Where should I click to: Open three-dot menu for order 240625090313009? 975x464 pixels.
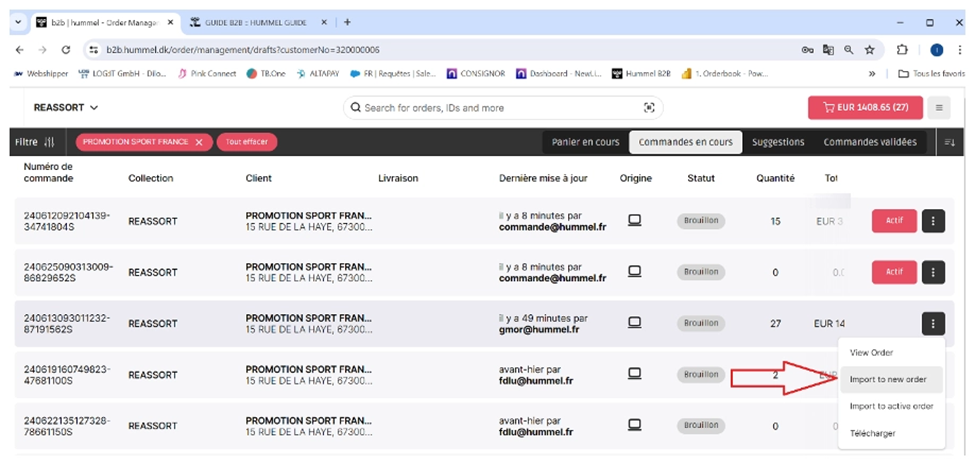pyautogui.click(x=932, y=271)
